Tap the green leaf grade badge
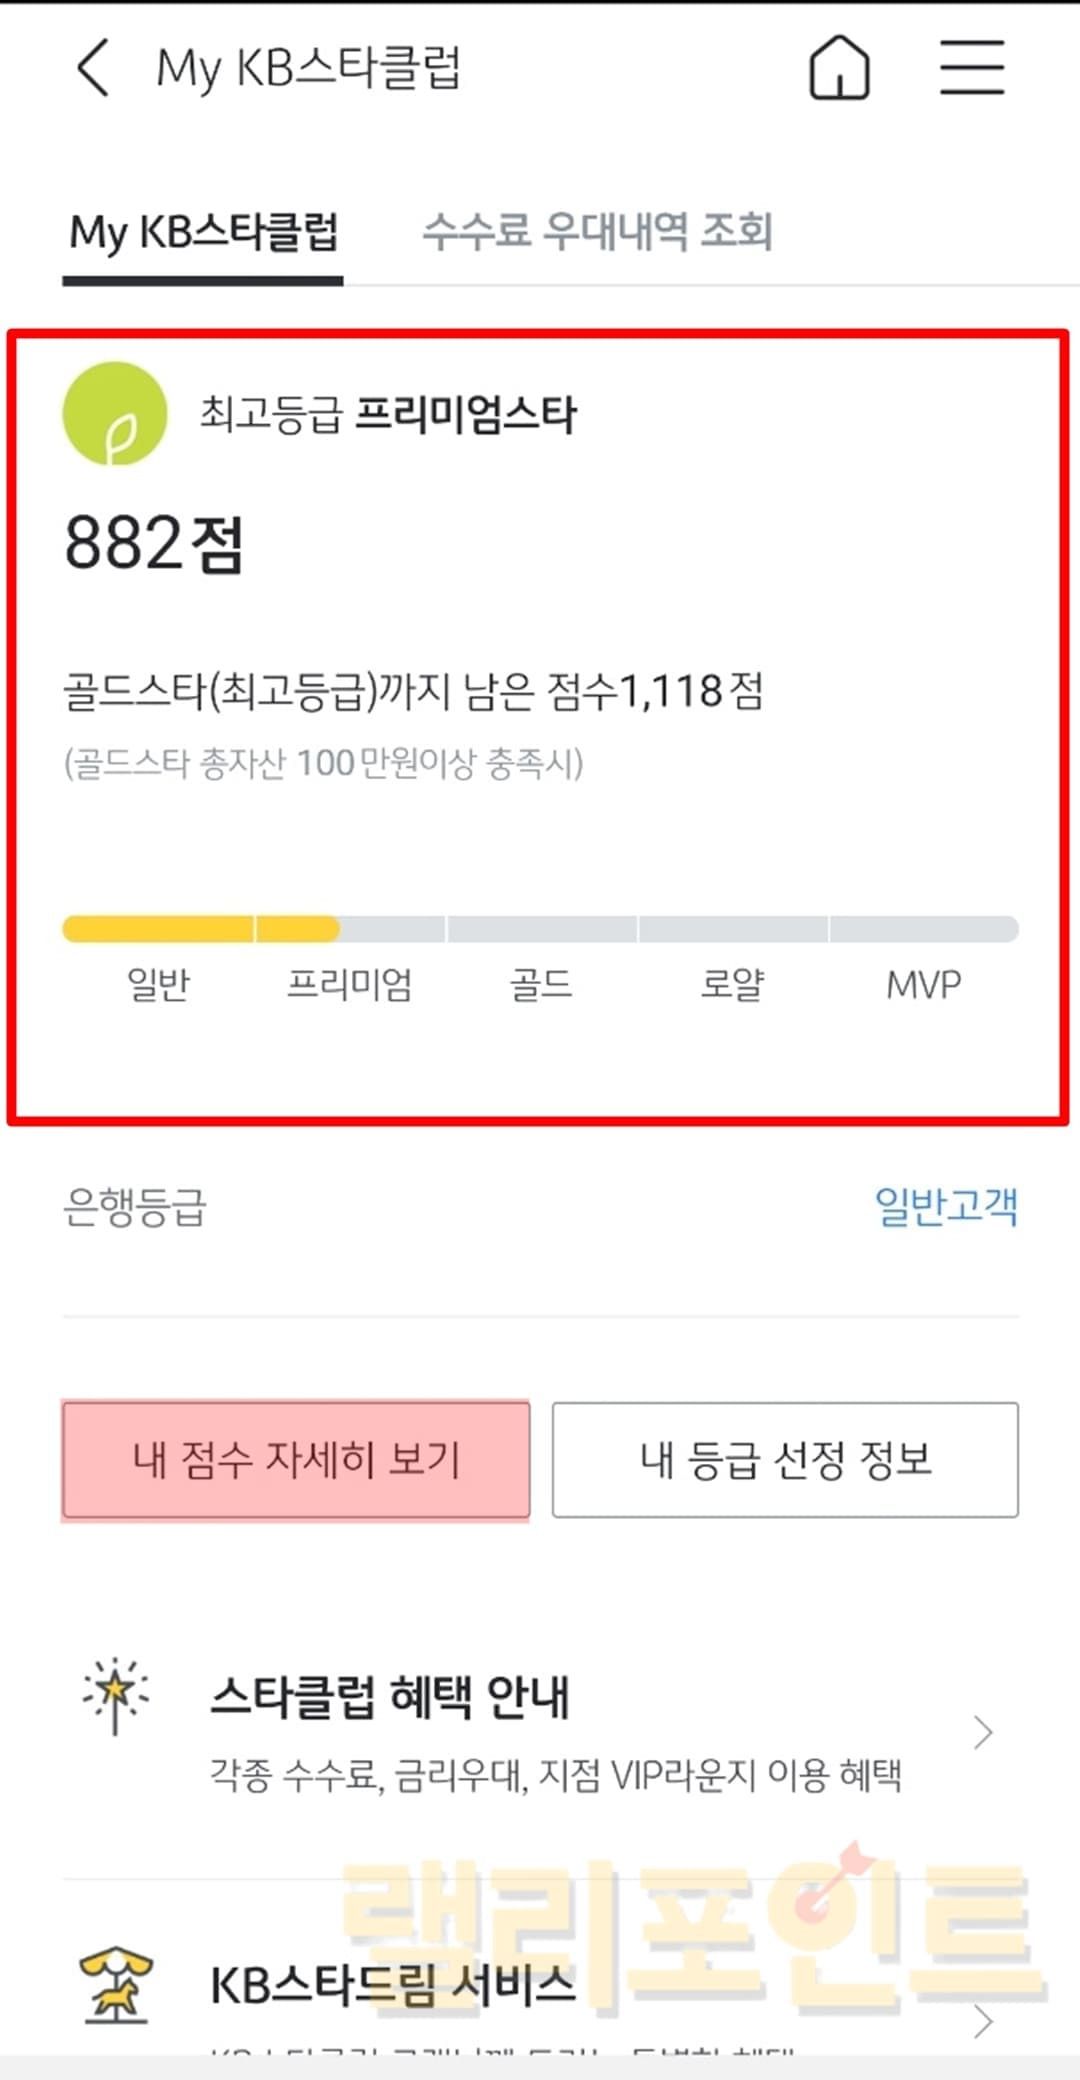Viewport: 1080px width, 2080px height. [x=115, y=414]
